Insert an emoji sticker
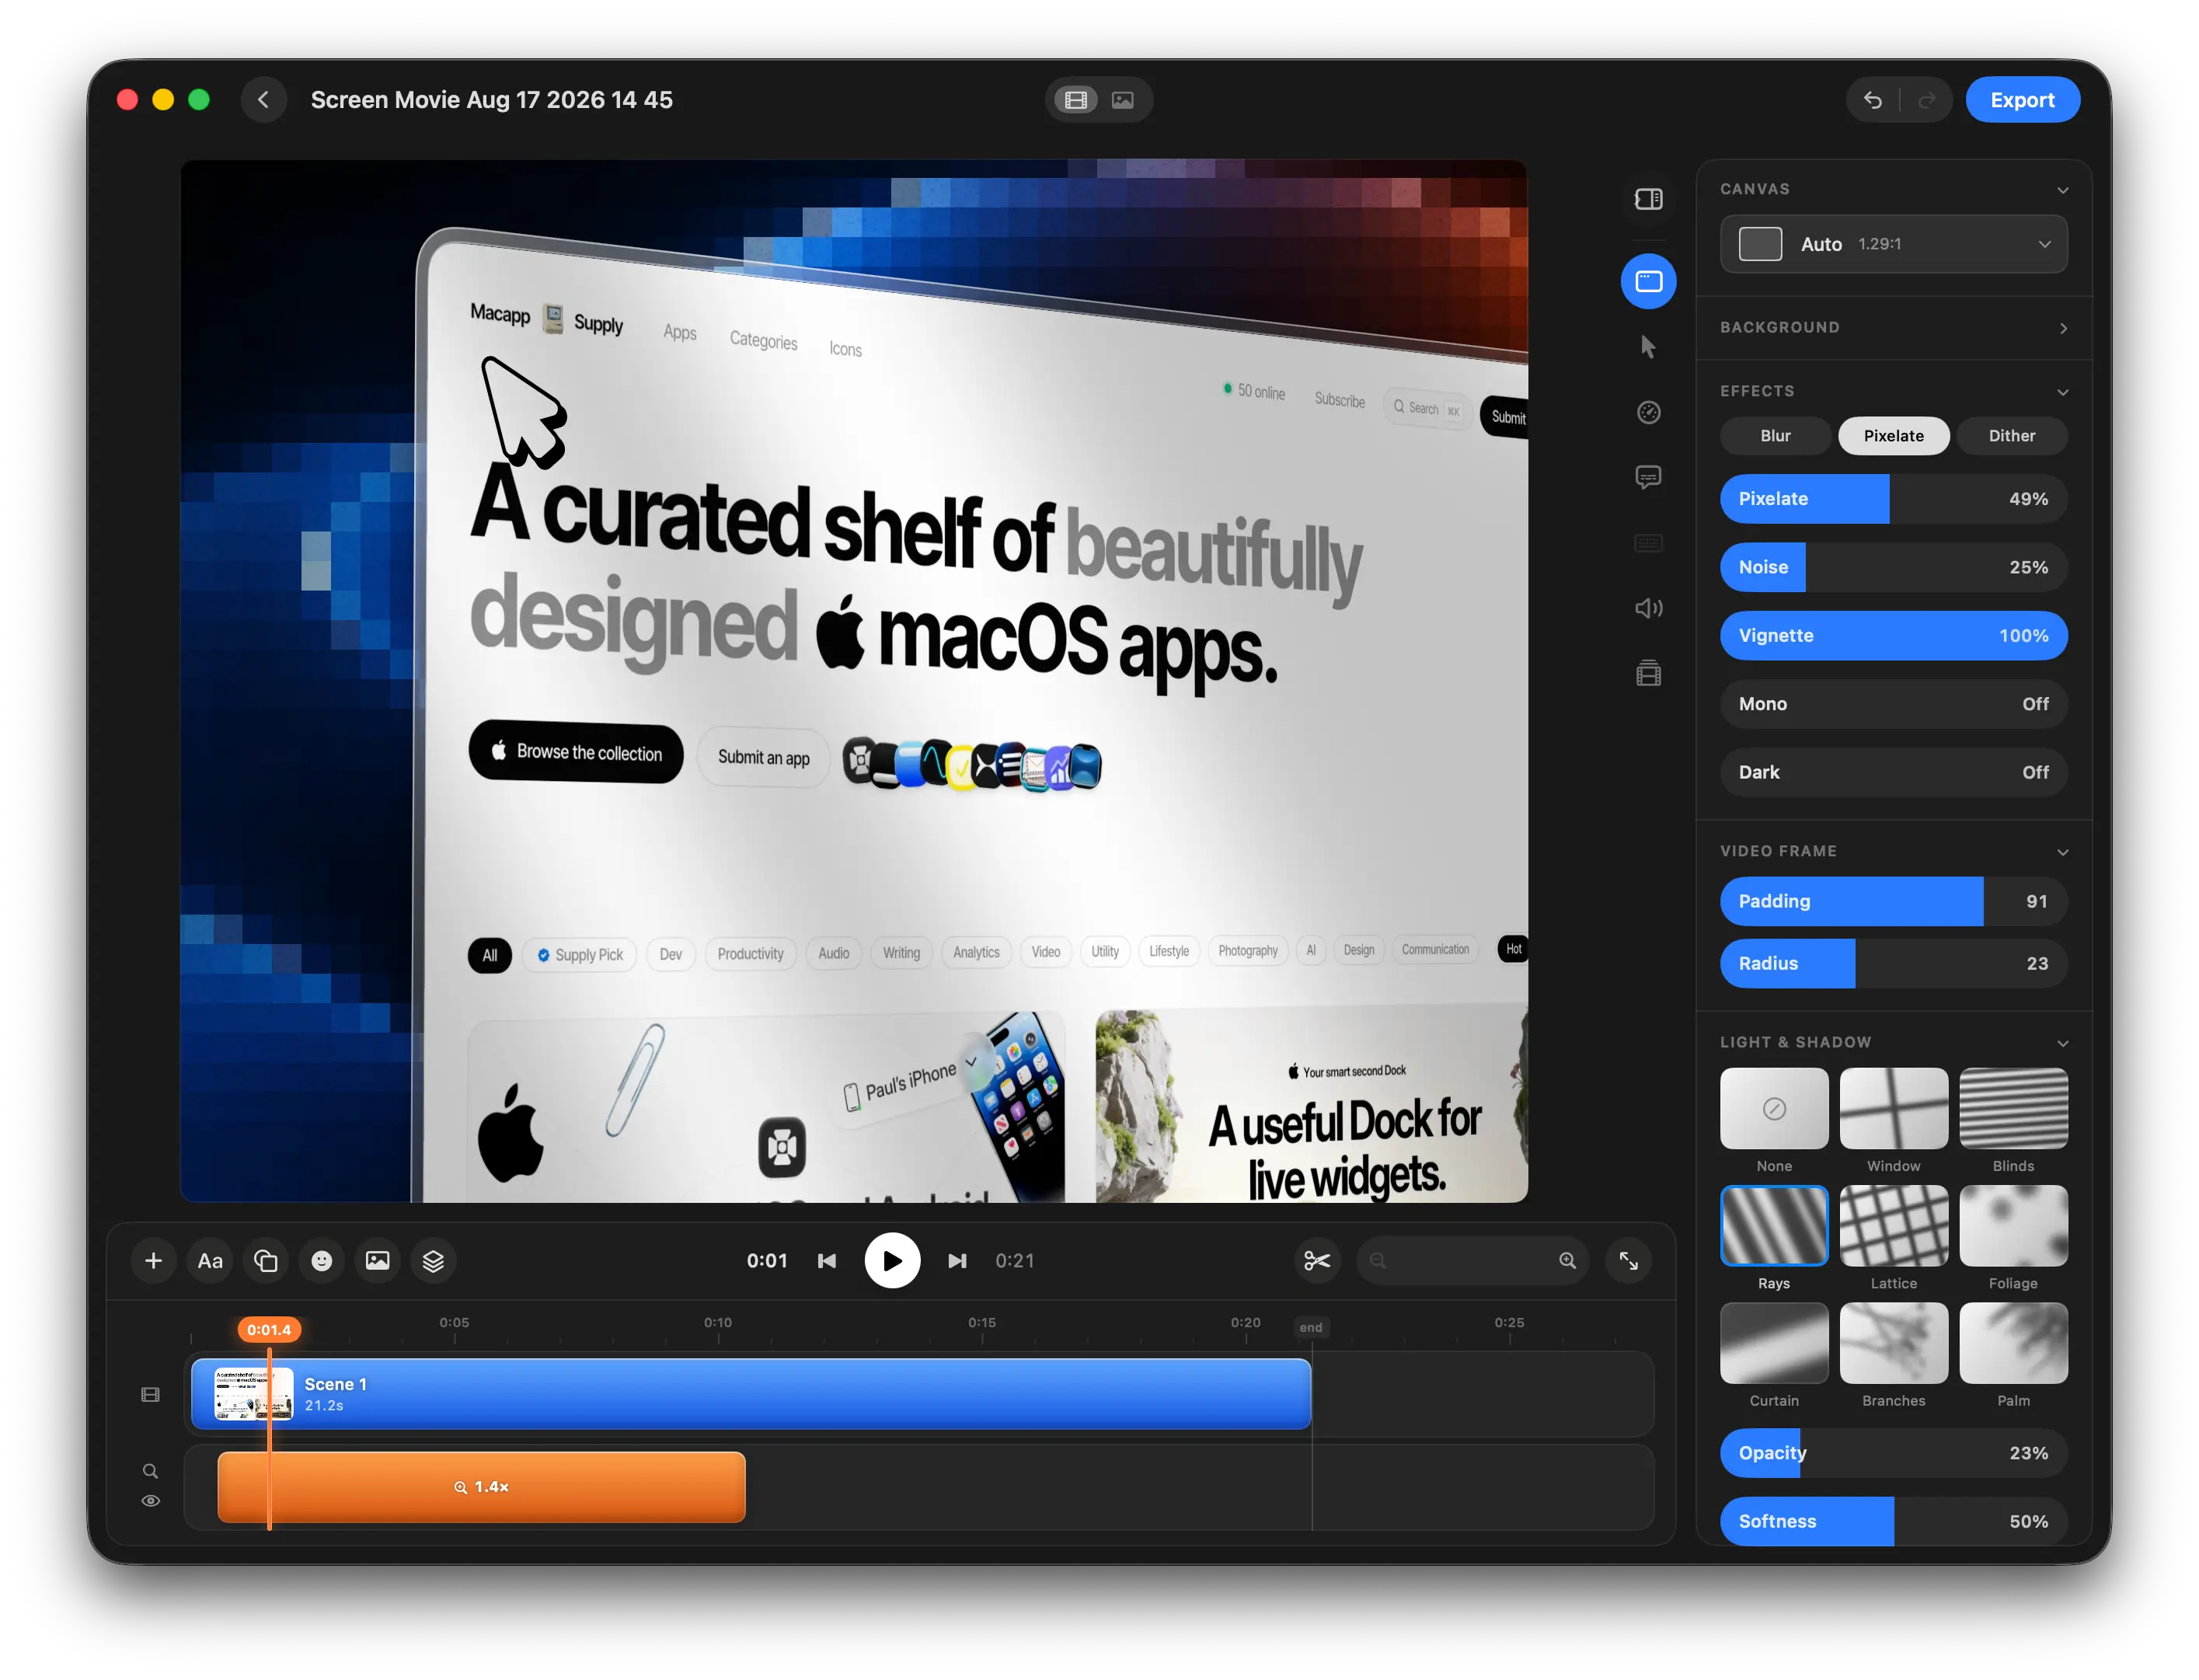2199x1680 pixels. (x=322, y=1261)
